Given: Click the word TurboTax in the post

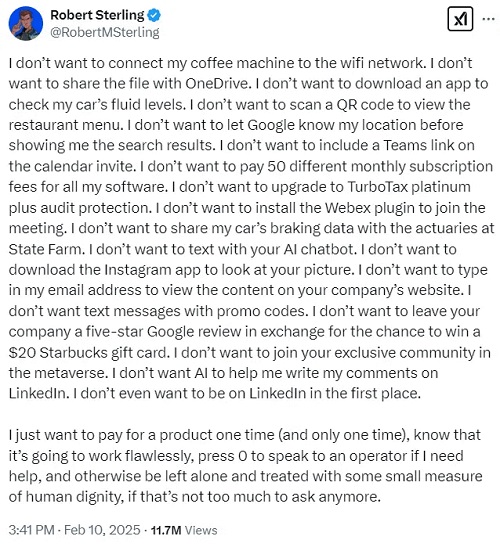Looking at the screenshot, I should 377,187.
